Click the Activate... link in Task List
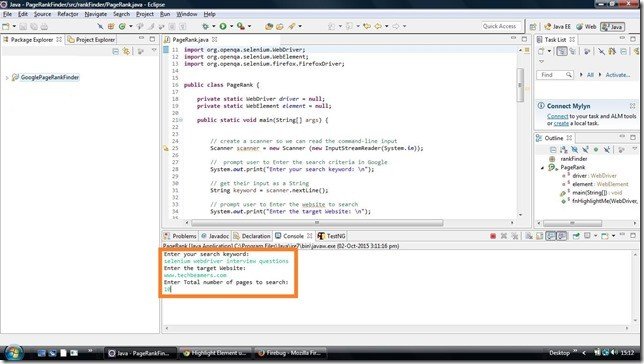The width and height of the screenshot is (644, 364). 618,75
